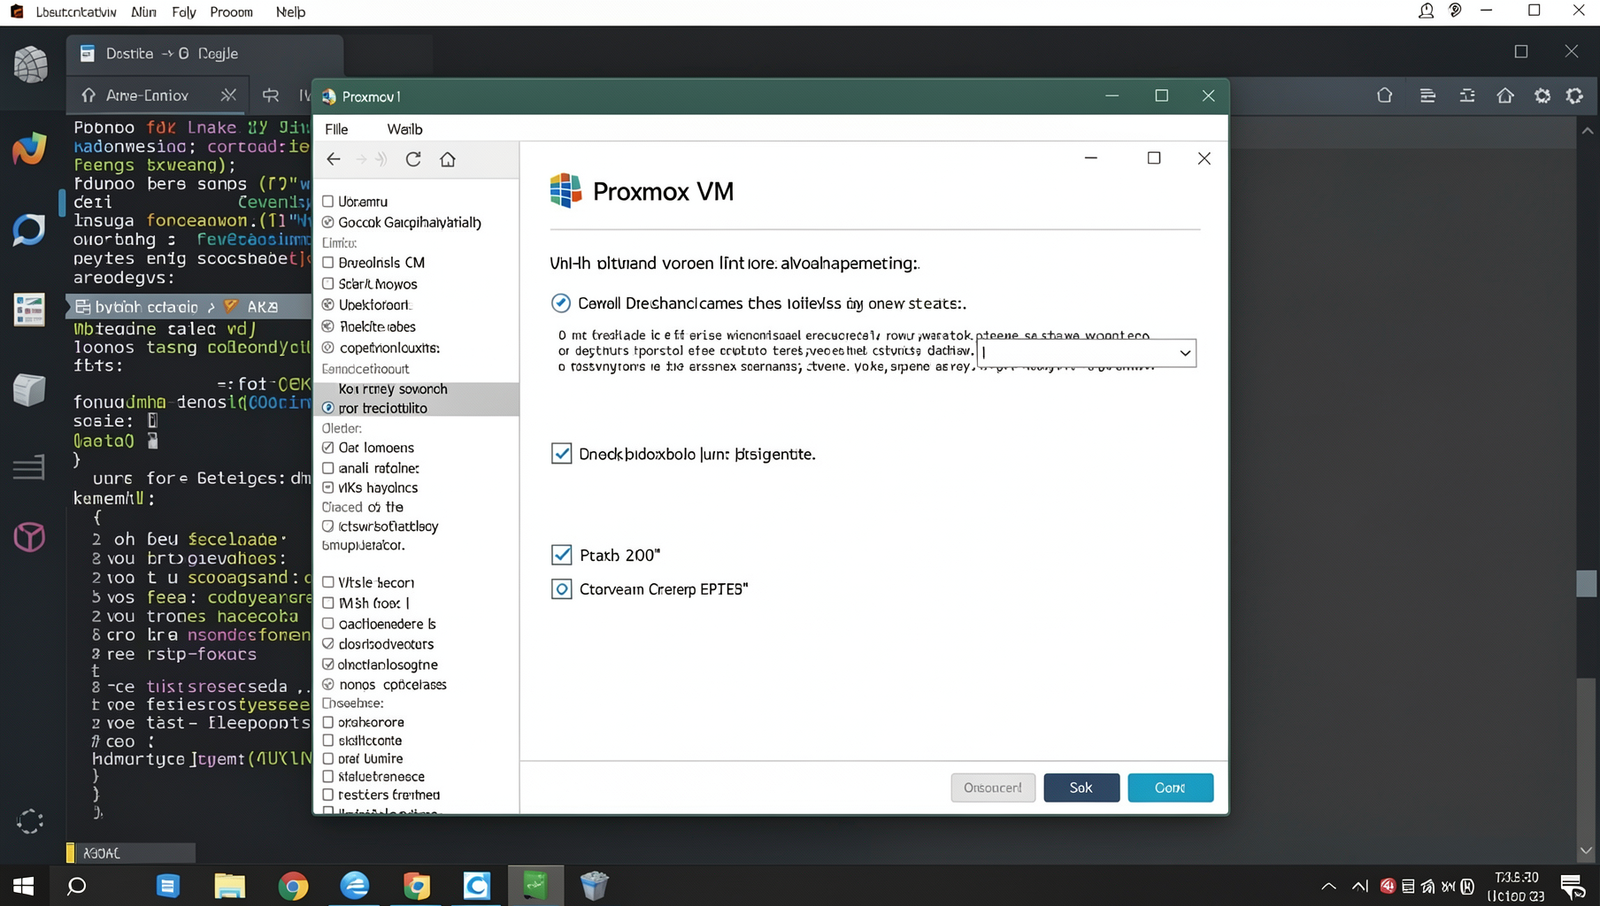Image resolution: width=1600 pixels, height=906 pixels.
Task: Open Recycle Bin icon on taskbar
Action: (x=594, y=885)
